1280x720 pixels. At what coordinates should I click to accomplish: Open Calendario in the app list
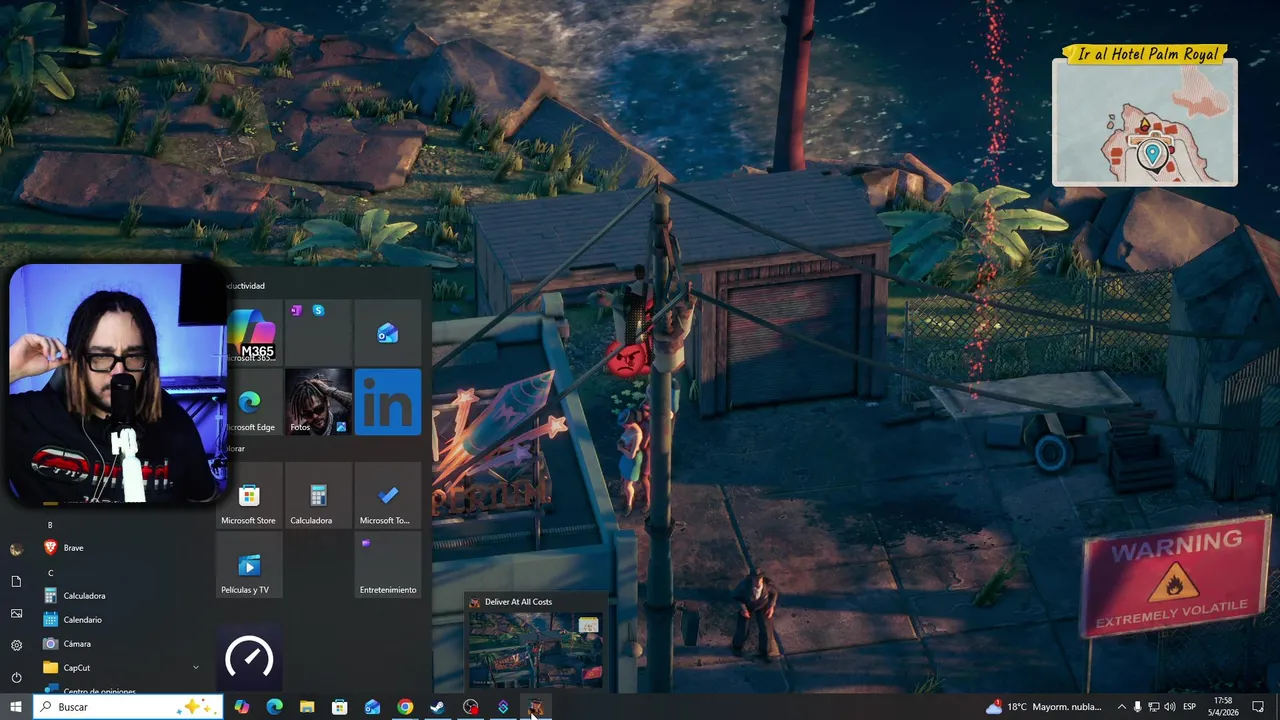[x=120, y=620]
